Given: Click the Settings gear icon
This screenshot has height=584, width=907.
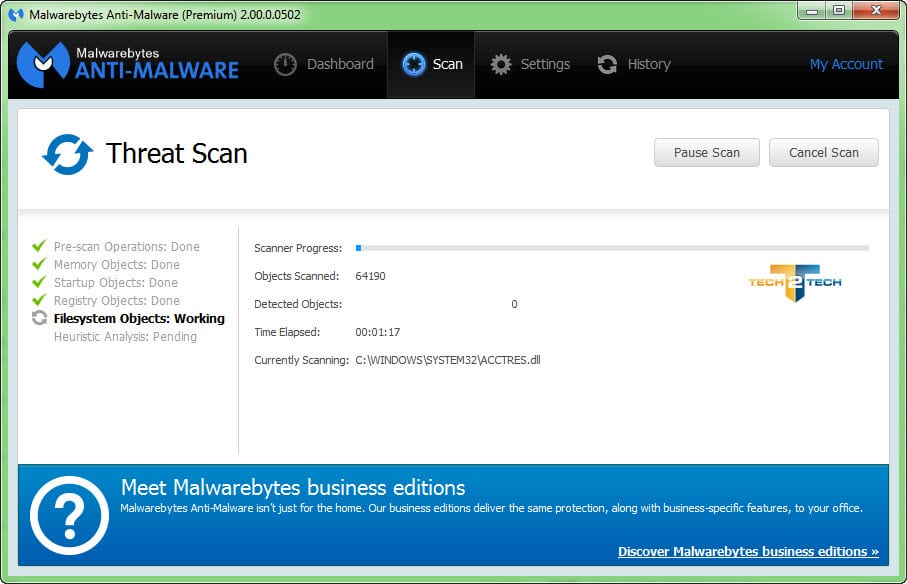Looking at the screenshot, I should point(501,64).
